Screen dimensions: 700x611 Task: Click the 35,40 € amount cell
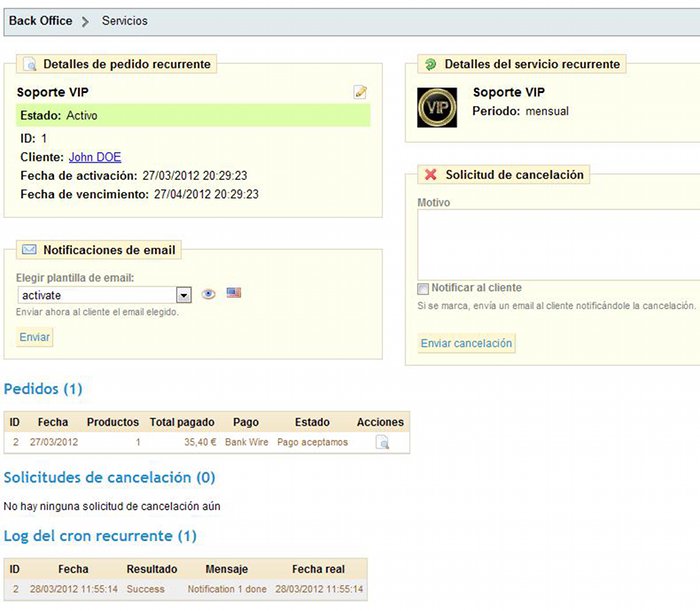pos(200,442)
